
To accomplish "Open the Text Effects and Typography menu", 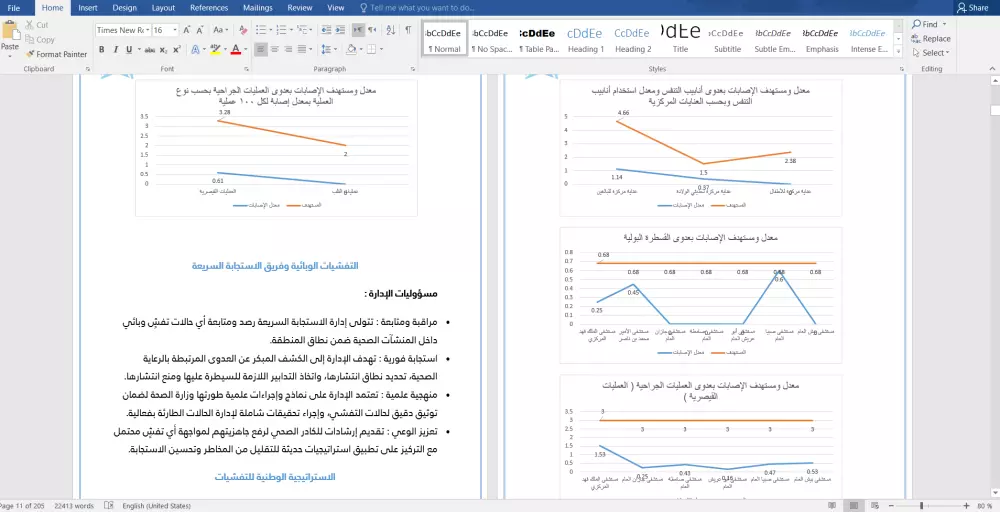I will pyautogui.click(x=195, y=50).
